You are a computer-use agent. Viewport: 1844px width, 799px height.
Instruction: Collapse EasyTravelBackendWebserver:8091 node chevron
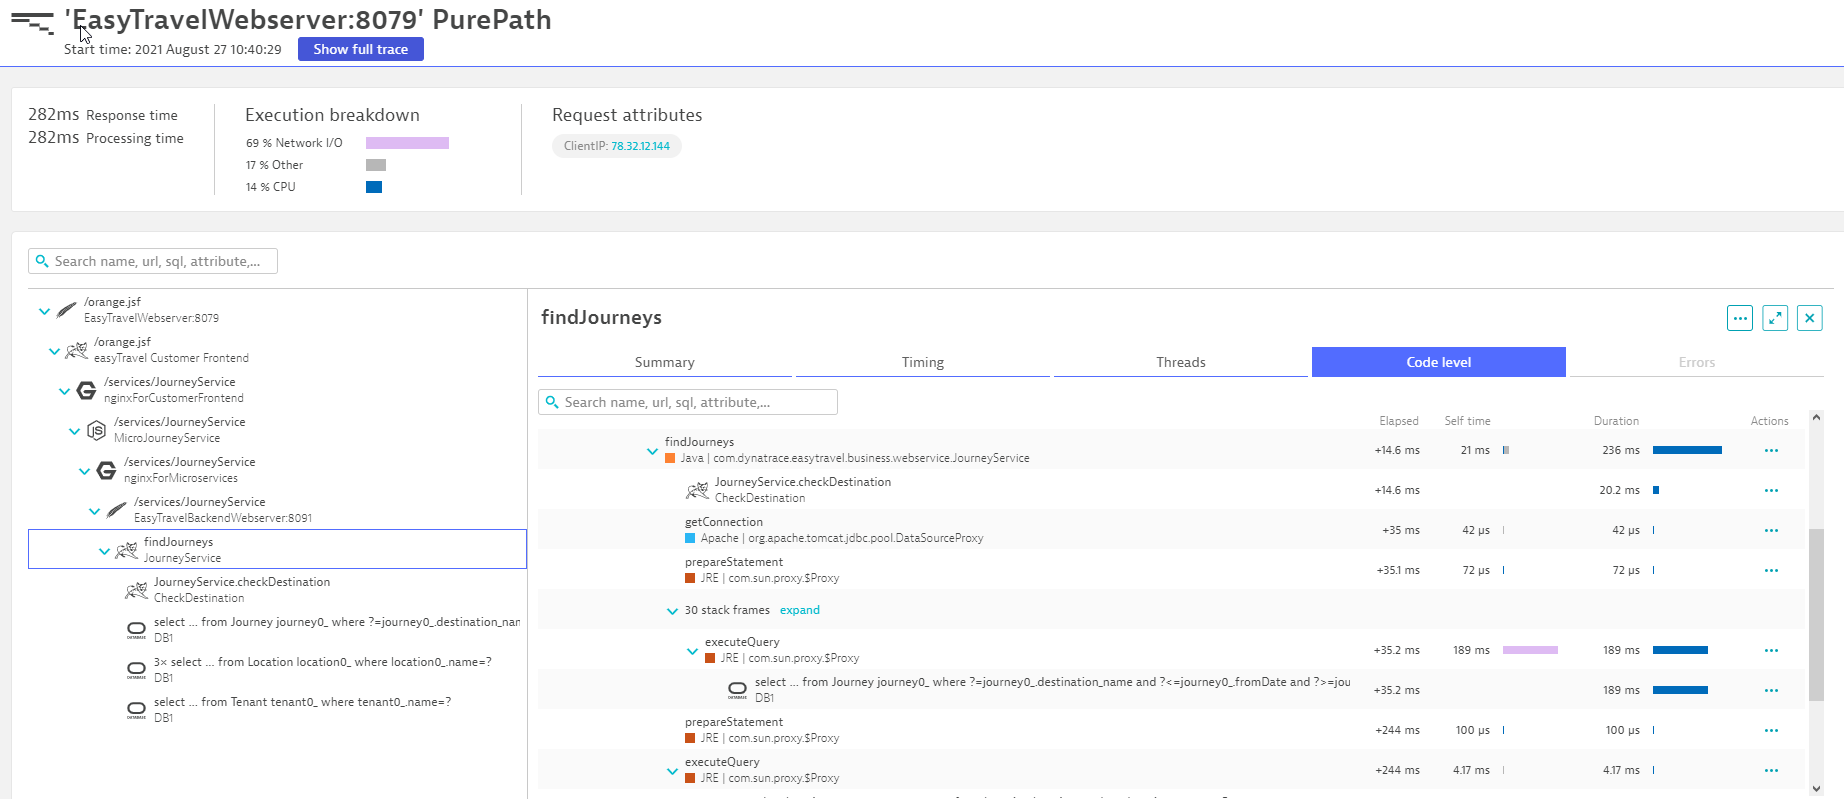point(94,511)
